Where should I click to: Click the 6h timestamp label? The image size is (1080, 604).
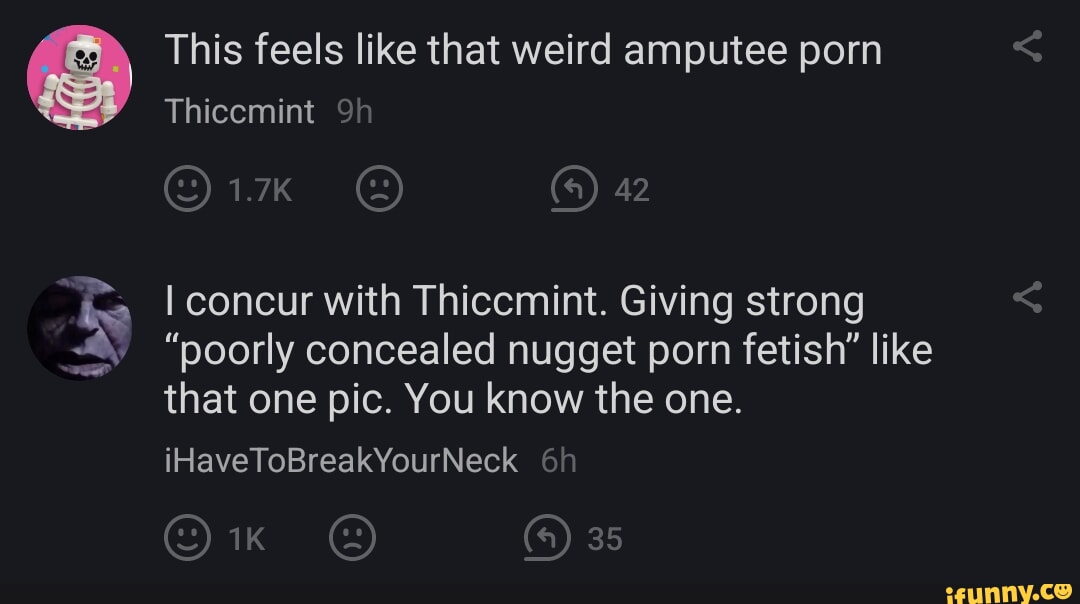point(560,460)
